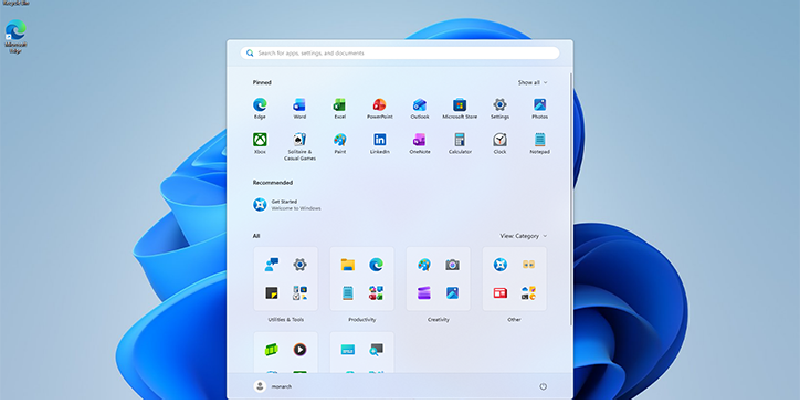Open Paint inside the Creativity group
Viewport: 800px width, 400px height.
[424, 264]
